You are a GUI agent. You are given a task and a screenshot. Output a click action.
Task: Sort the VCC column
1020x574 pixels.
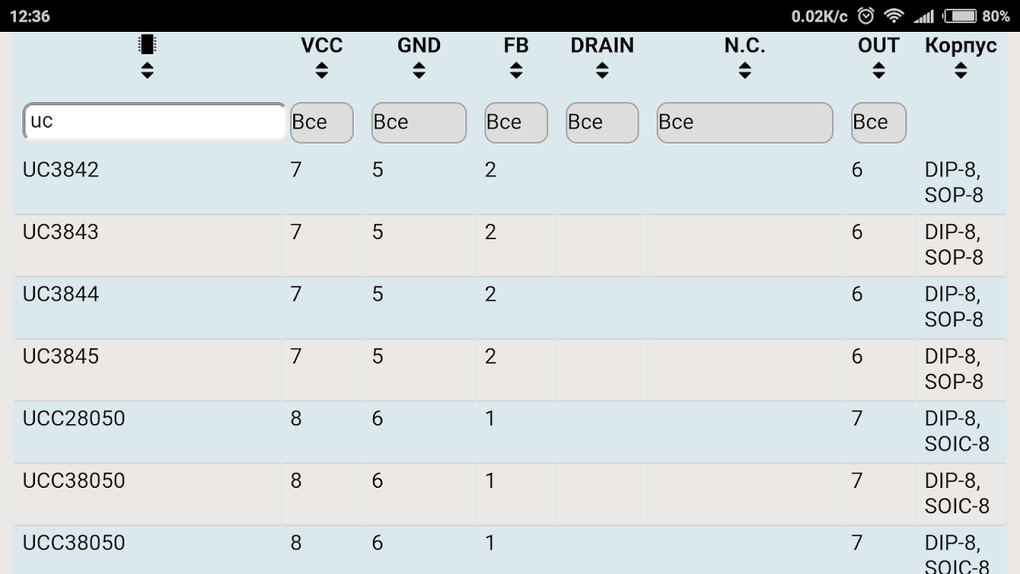[321, 70]
